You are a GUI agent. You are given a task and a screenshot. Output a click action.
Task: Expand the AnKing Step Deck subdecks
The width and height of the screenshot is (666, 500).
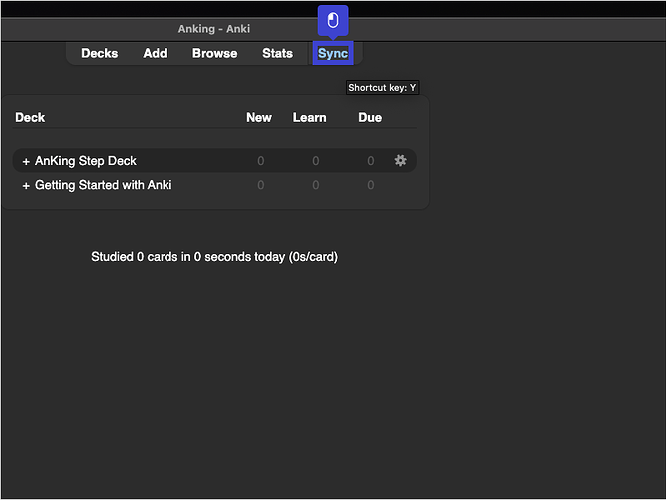[x=26, y=161]
